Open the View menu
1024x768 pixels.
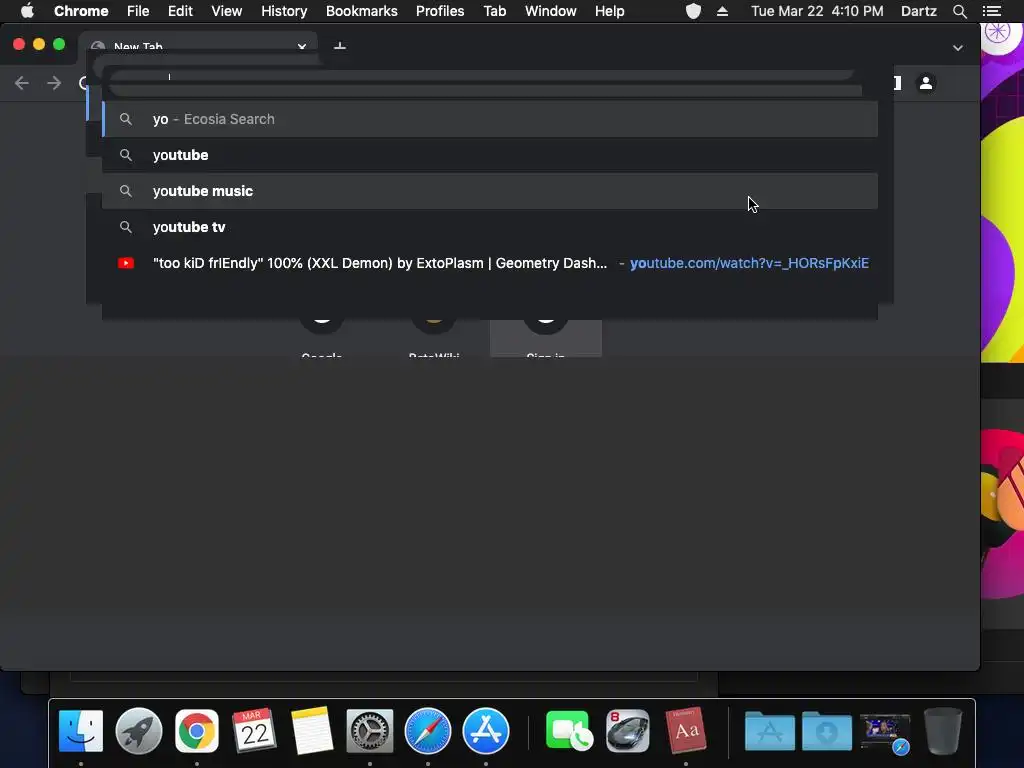pos(227,11)
